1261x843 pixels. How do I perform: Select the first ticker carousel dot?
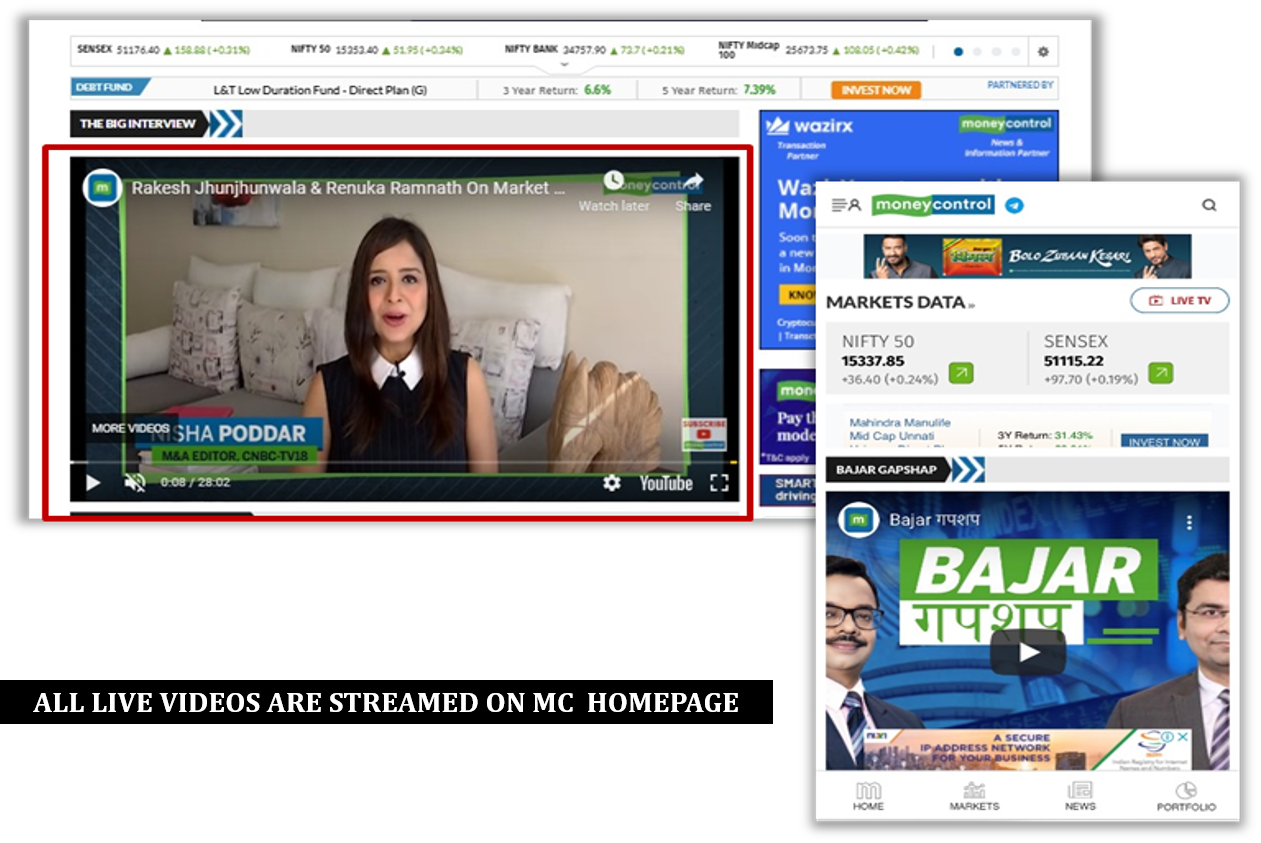click(958, 52)
